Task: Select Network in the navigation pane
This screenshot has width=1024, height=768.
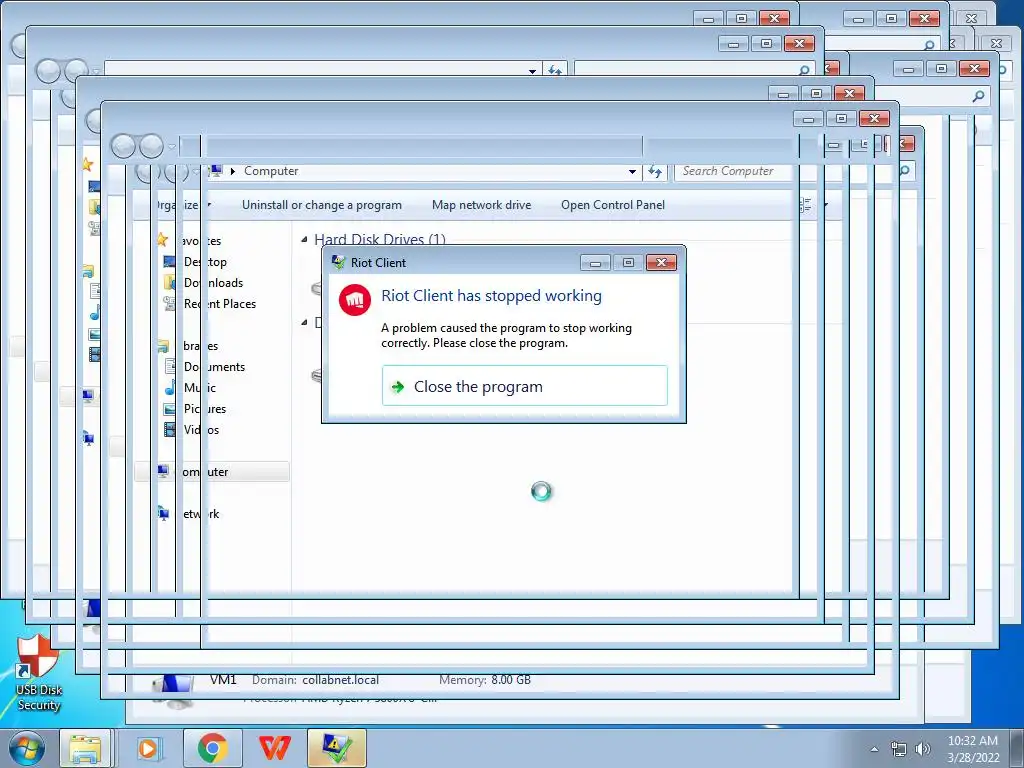Action: (x=201, y=514)
